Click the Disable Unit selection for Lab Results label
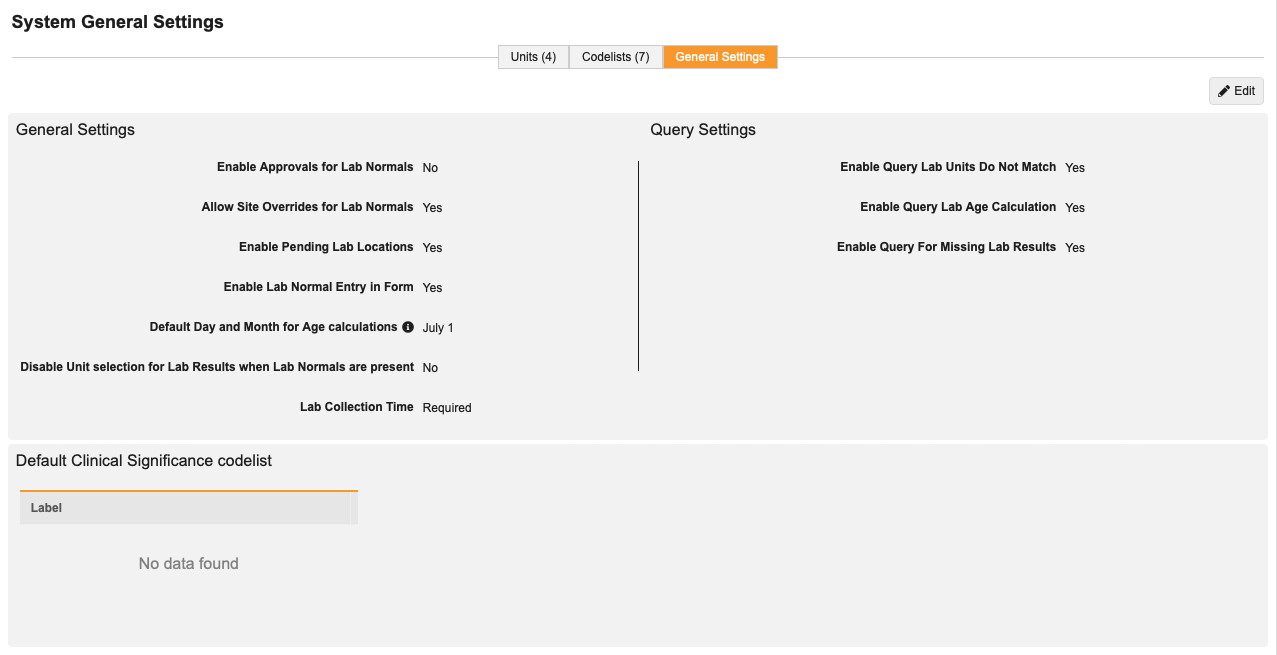This screenshot has height=655, width=1277. click(217, 367)
